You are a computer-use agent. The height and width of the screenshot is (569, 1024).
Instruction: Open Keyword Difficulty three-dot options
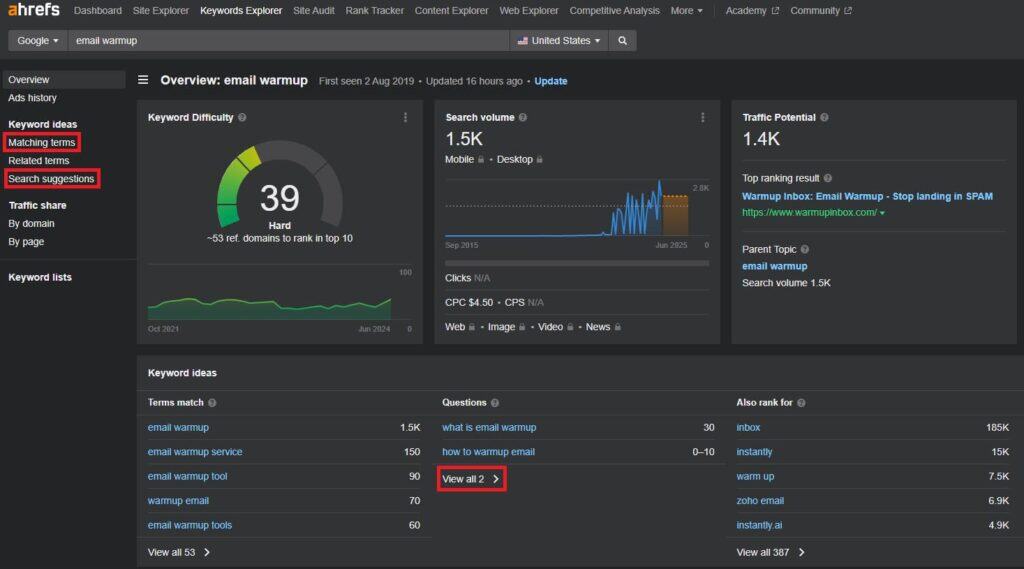point(406,118)
